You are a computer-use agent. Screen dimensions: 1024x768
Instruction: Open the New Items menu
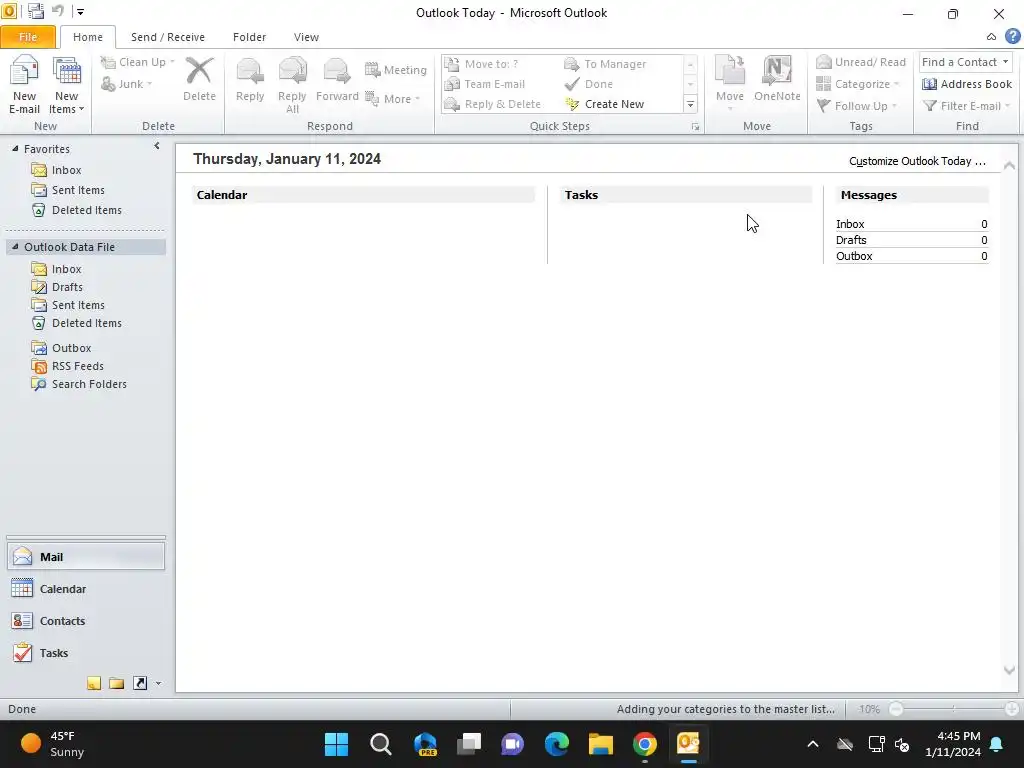click(66, 85)
